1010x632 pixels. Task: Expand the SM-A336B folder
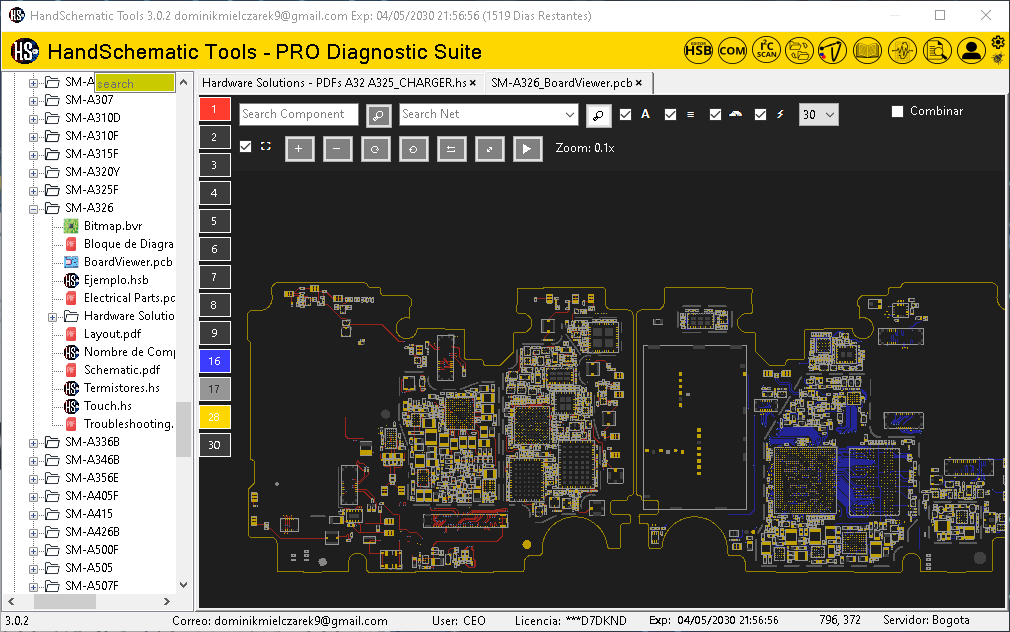[33, 443]
